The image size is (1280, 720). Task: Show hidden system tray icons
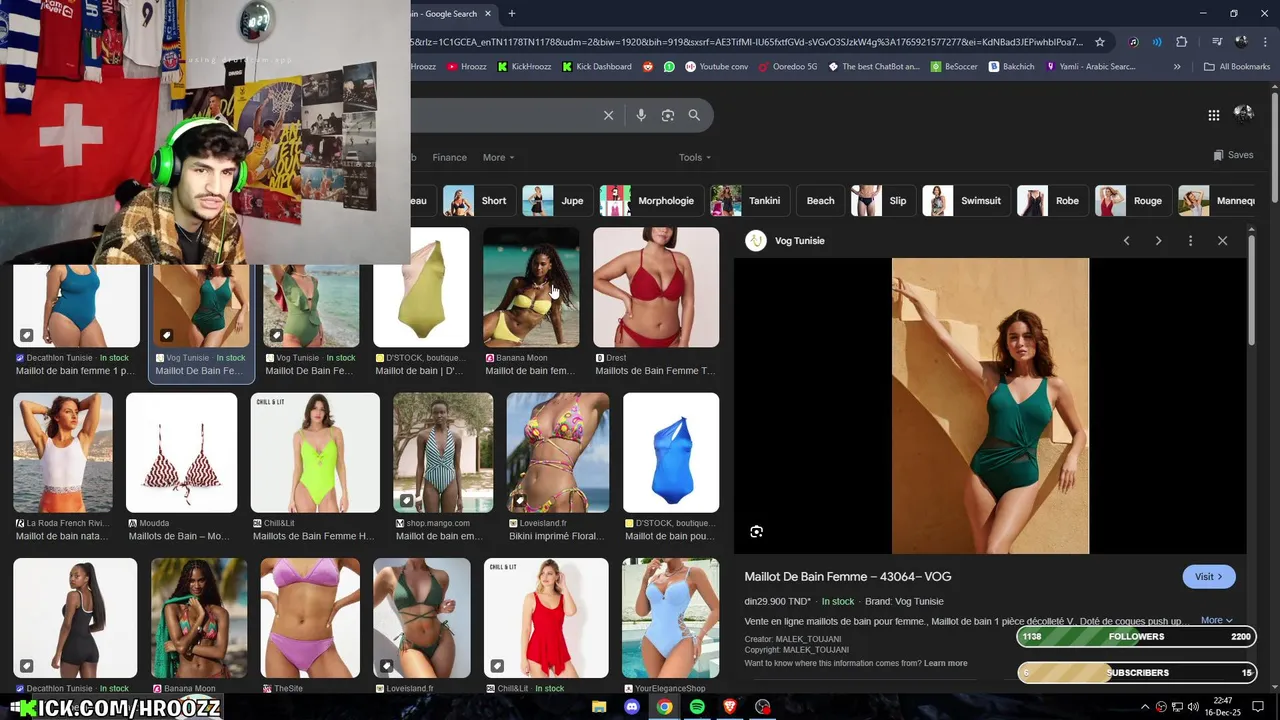[1145, 707]
